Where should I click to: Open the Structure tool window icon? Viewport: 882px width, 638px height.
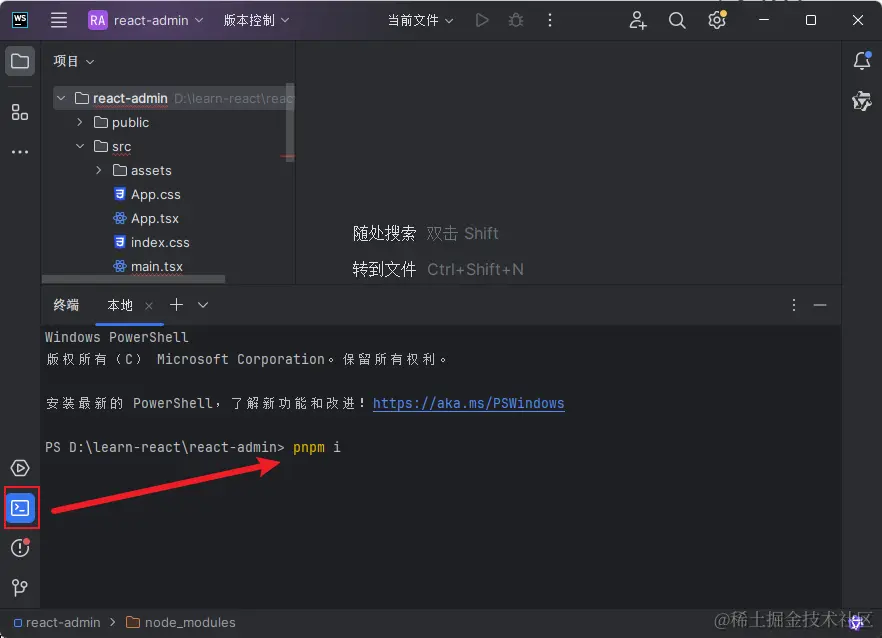coord(20,112)
